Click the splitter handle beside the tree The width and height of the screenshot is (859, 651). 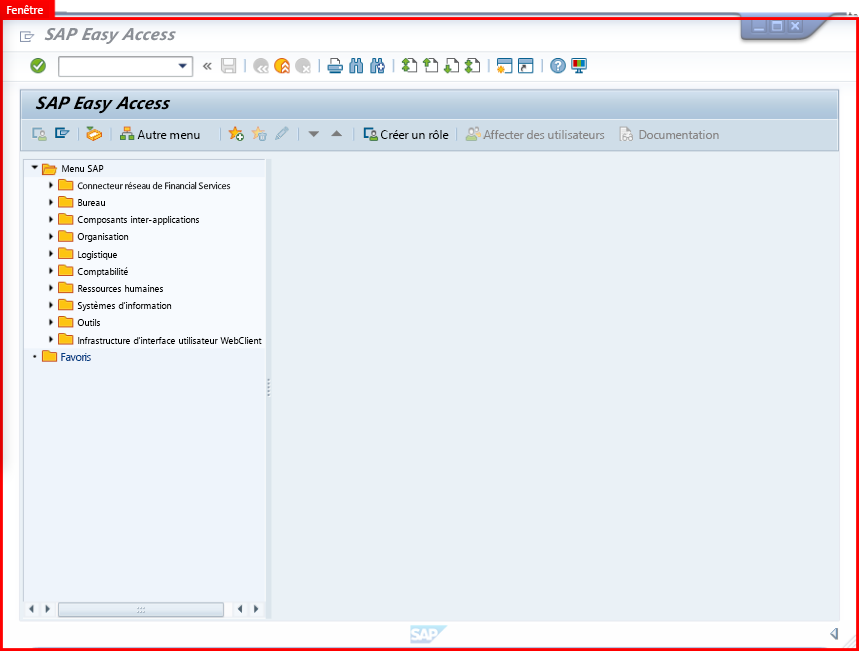[x=268, y=387]
